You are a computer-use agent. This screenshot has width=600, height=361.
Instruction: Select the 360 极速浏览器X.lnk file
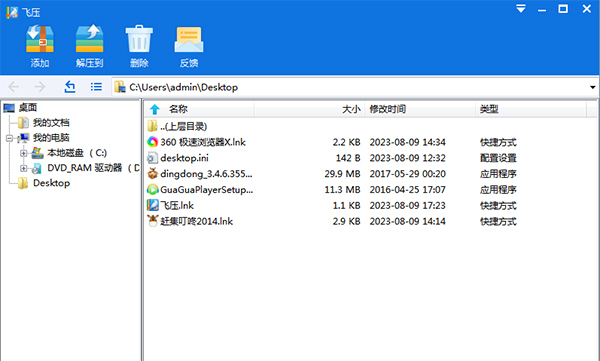point(203,142)
